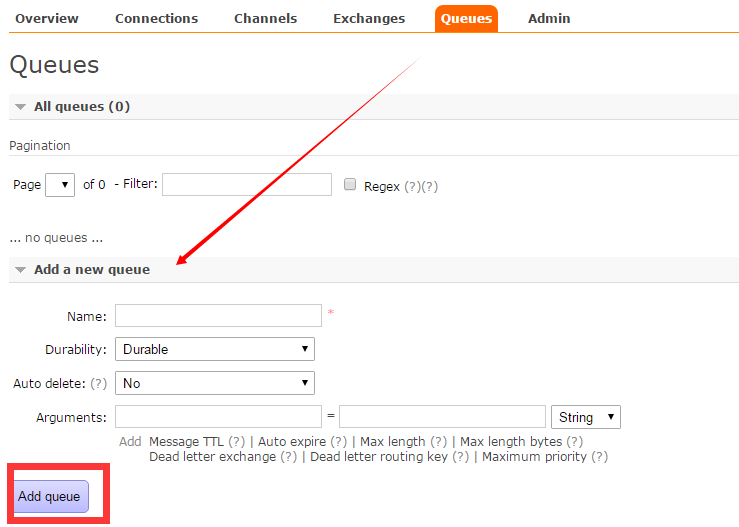Open the Overview tab
739x527 pixels.
(47, 18)
